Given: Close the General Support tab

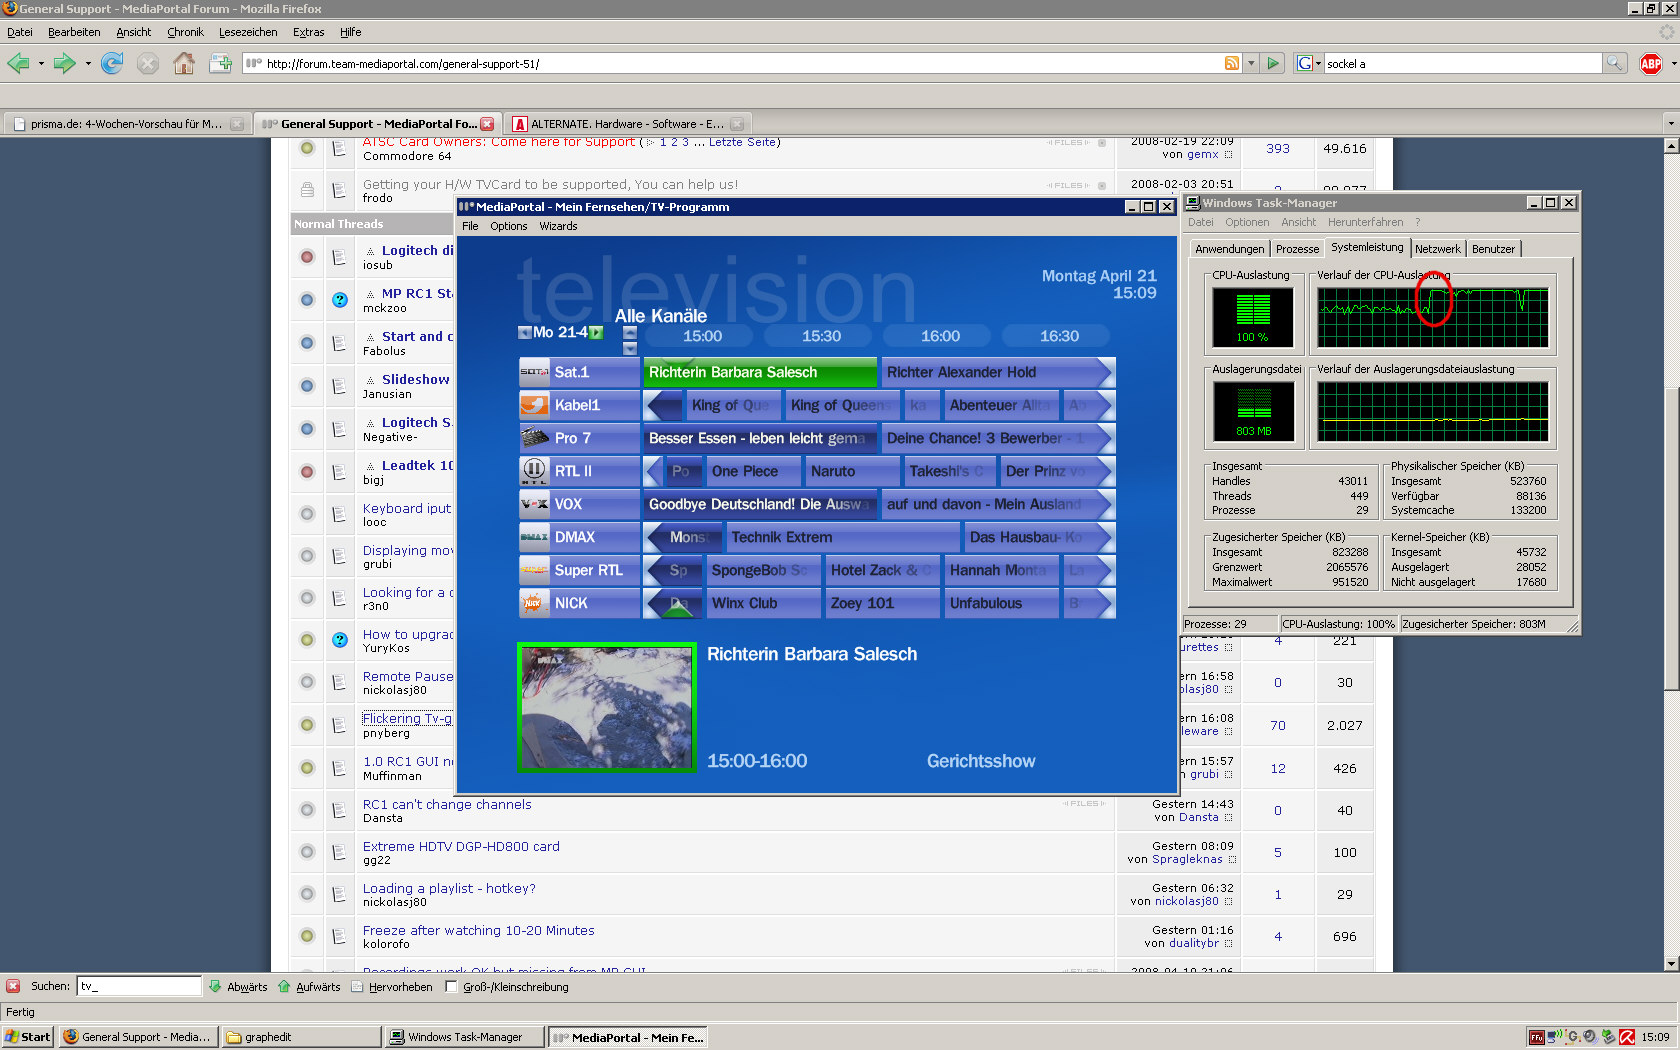Looking at the screenshot, I should tap(487, 124).
